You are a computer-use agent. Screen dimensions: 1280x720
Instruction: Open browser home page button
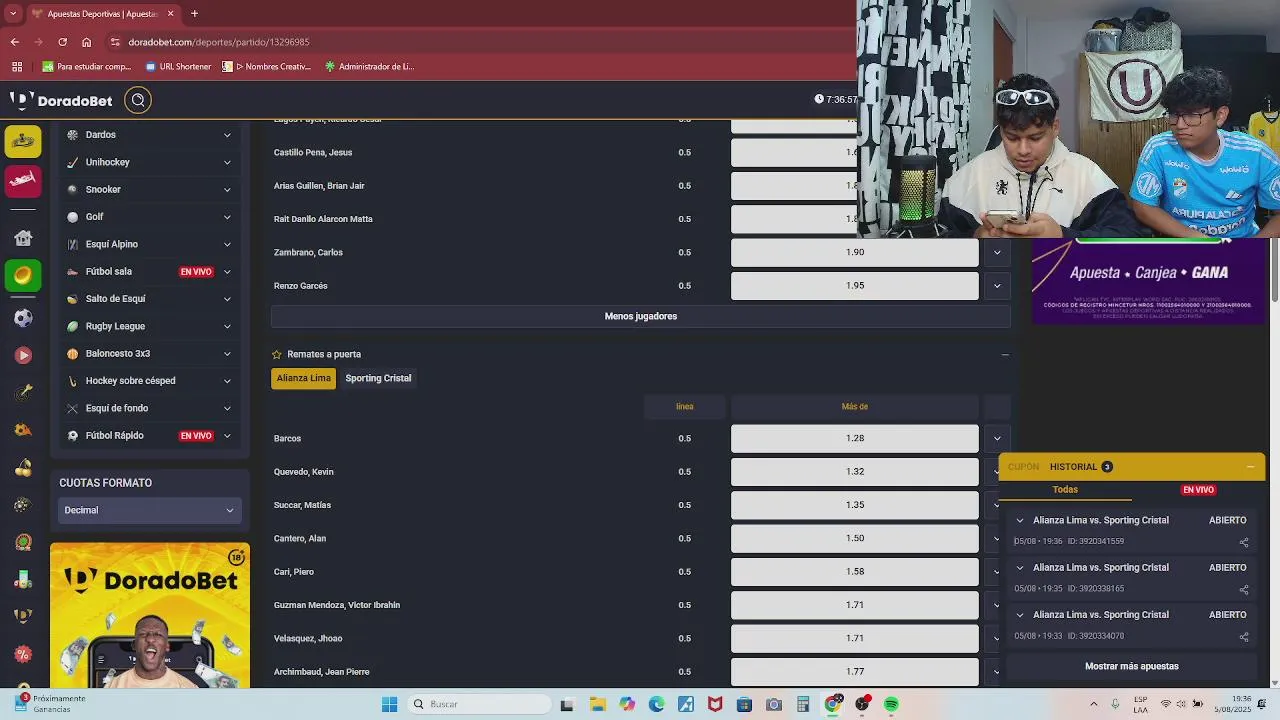[86, 42]
